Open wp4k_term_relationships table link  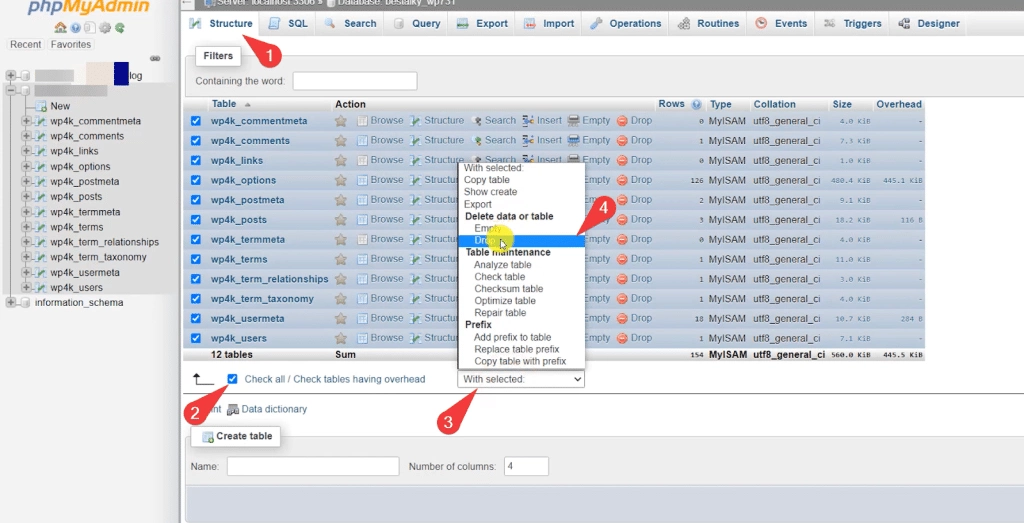coord(270,279)
